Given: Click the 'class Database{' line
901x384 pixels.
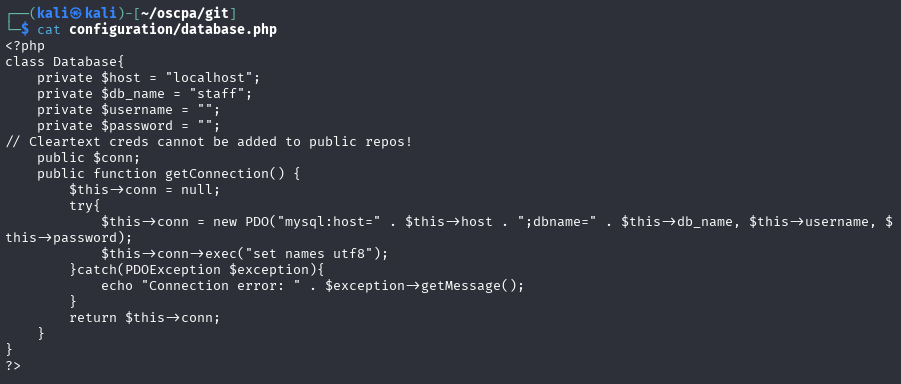Looking at the screenshot, I should pos(65,62).
